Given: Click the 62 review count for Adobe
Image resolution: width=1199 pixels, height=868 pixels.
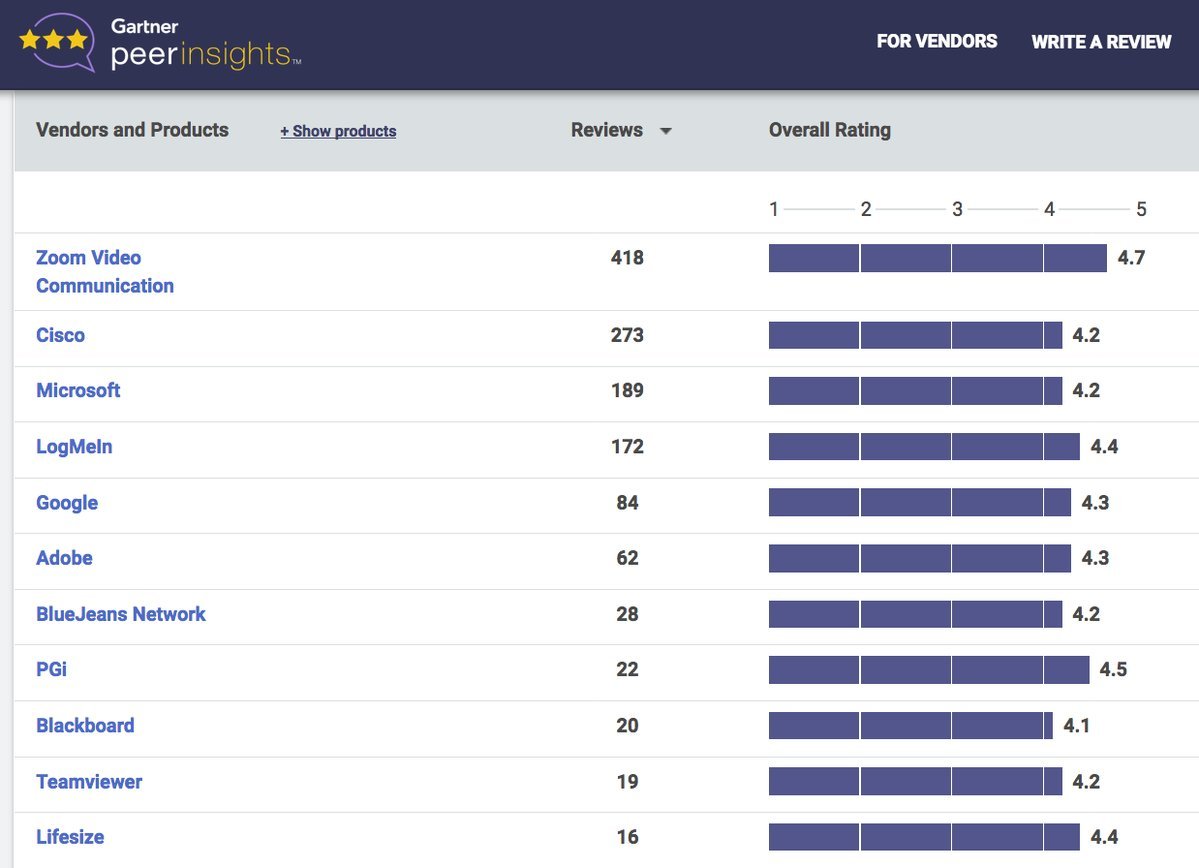Looking at the screenshot, I should 627,558.
